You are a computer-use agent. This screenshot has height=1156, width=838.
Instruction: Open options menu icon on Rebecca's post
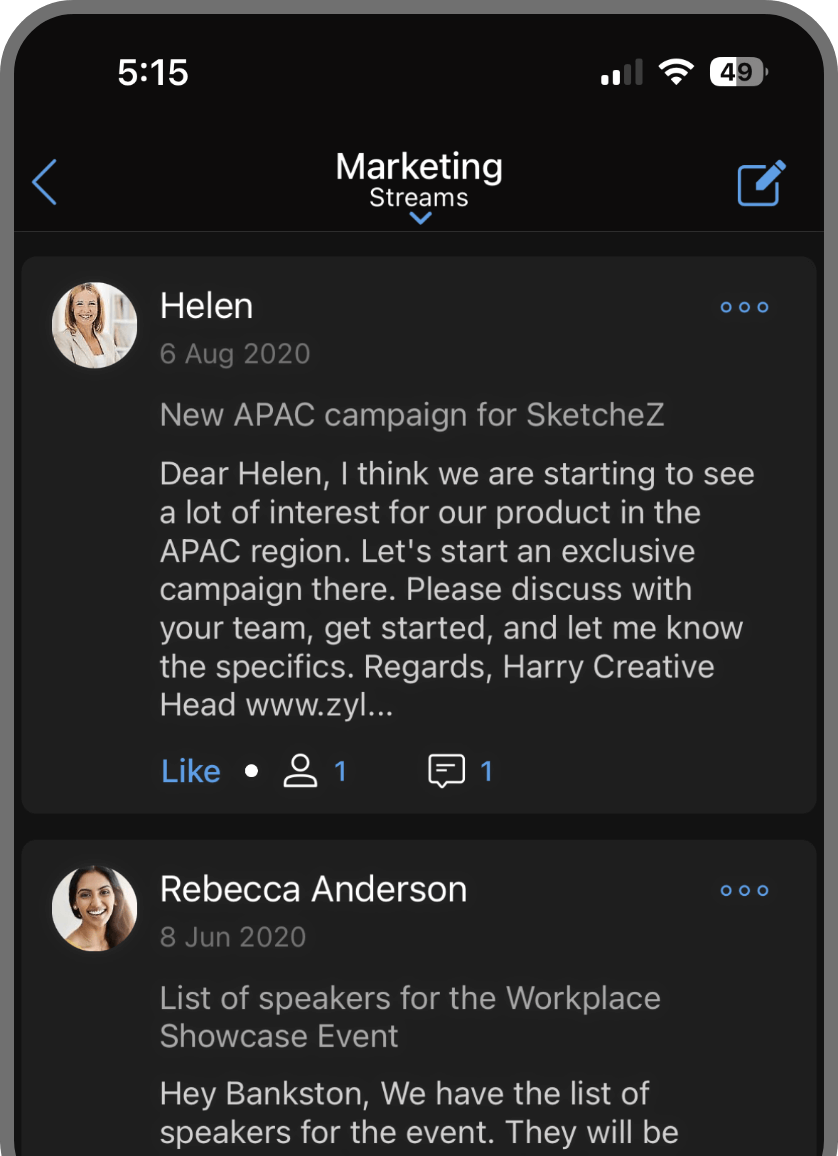(744, 890)
